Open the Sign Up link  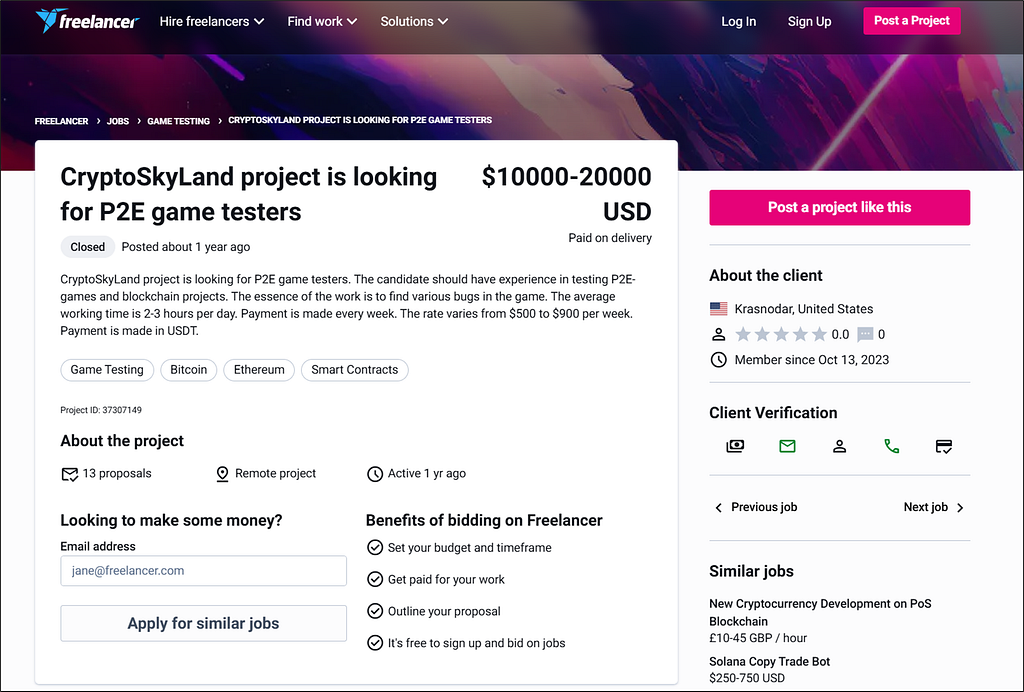point(809,22)
